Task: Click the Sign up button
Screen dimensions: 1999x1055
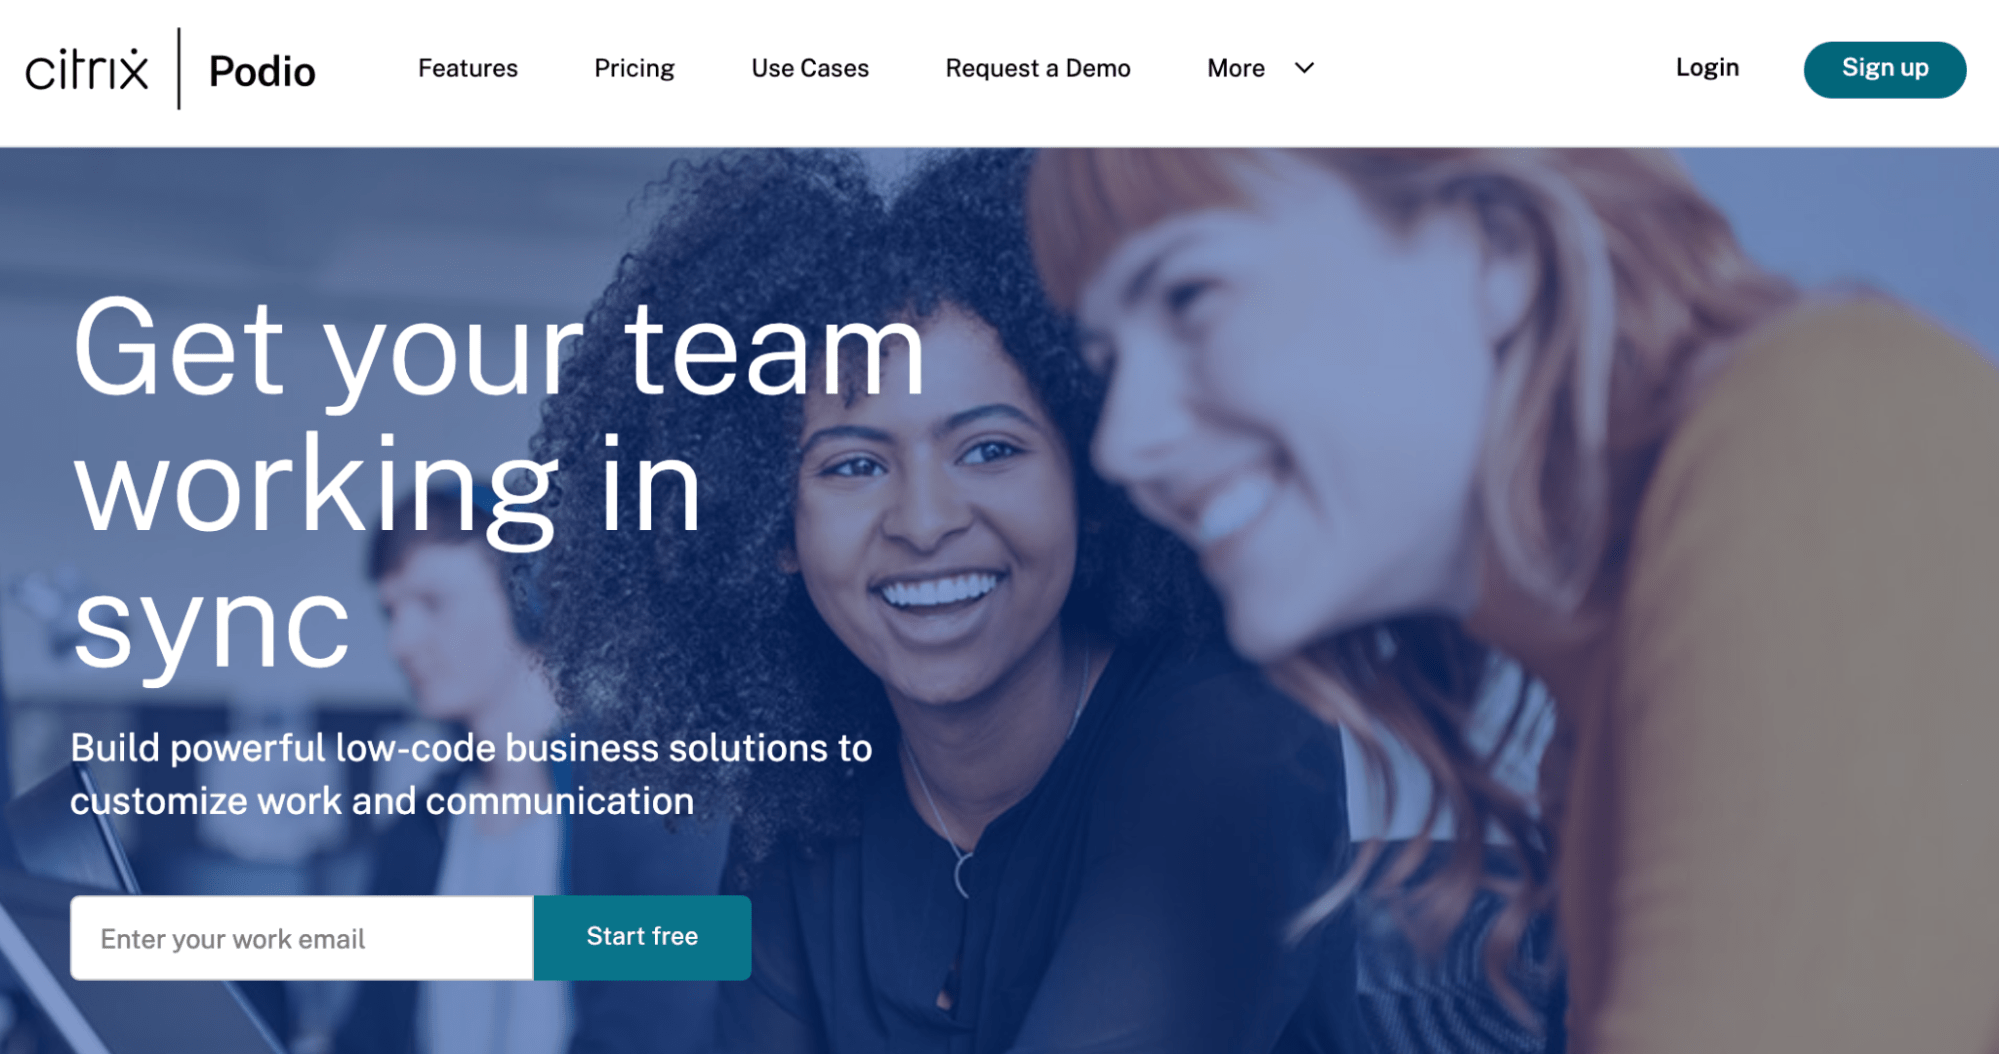Action: (x=1885, y=69)
